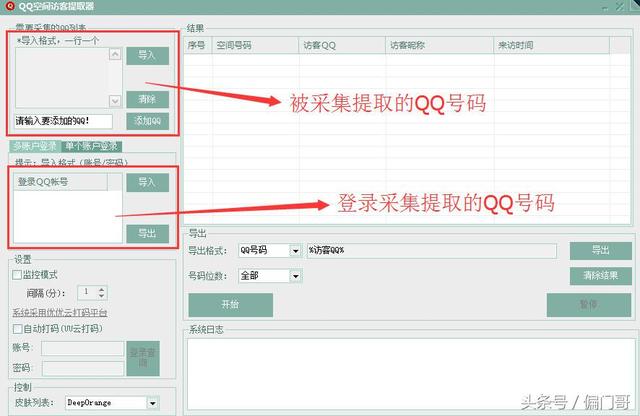Open the 皮肤列表 DeepOrange dropdown

[x=152, y=403]
